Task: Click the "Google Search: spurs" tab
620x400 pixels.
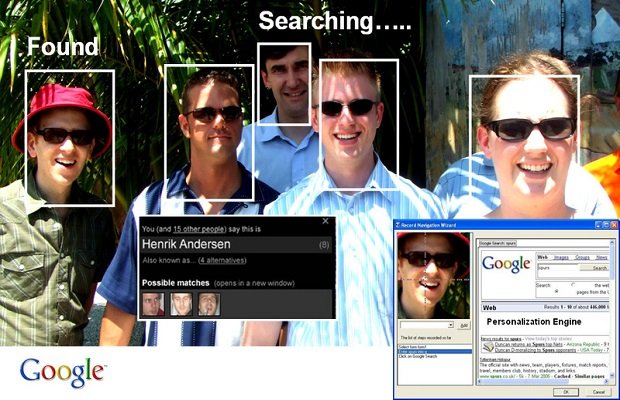Action: pyautogui.click(x=498, y=243)
